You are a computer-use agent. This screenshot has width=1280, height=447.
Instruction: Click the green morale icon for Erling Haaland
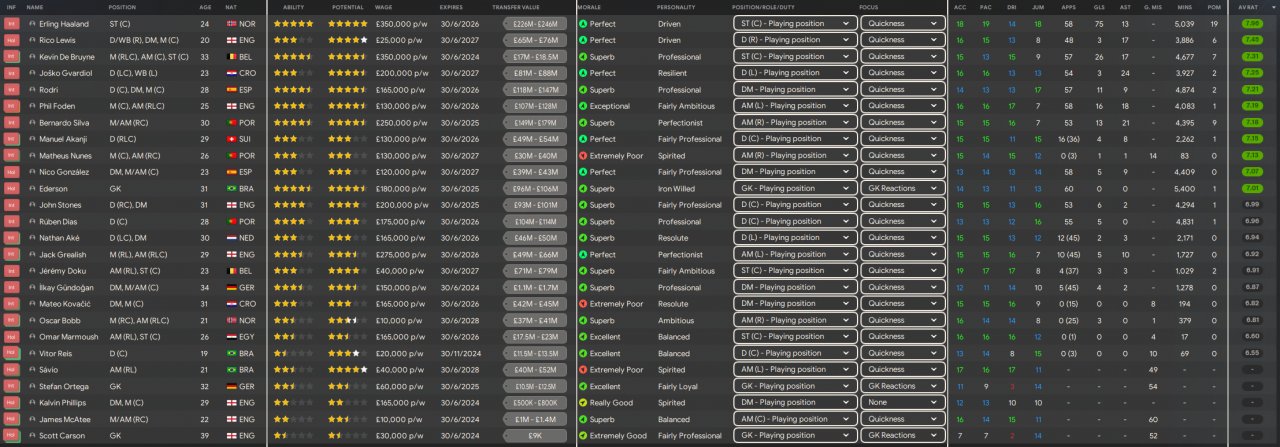click(583, 22)
